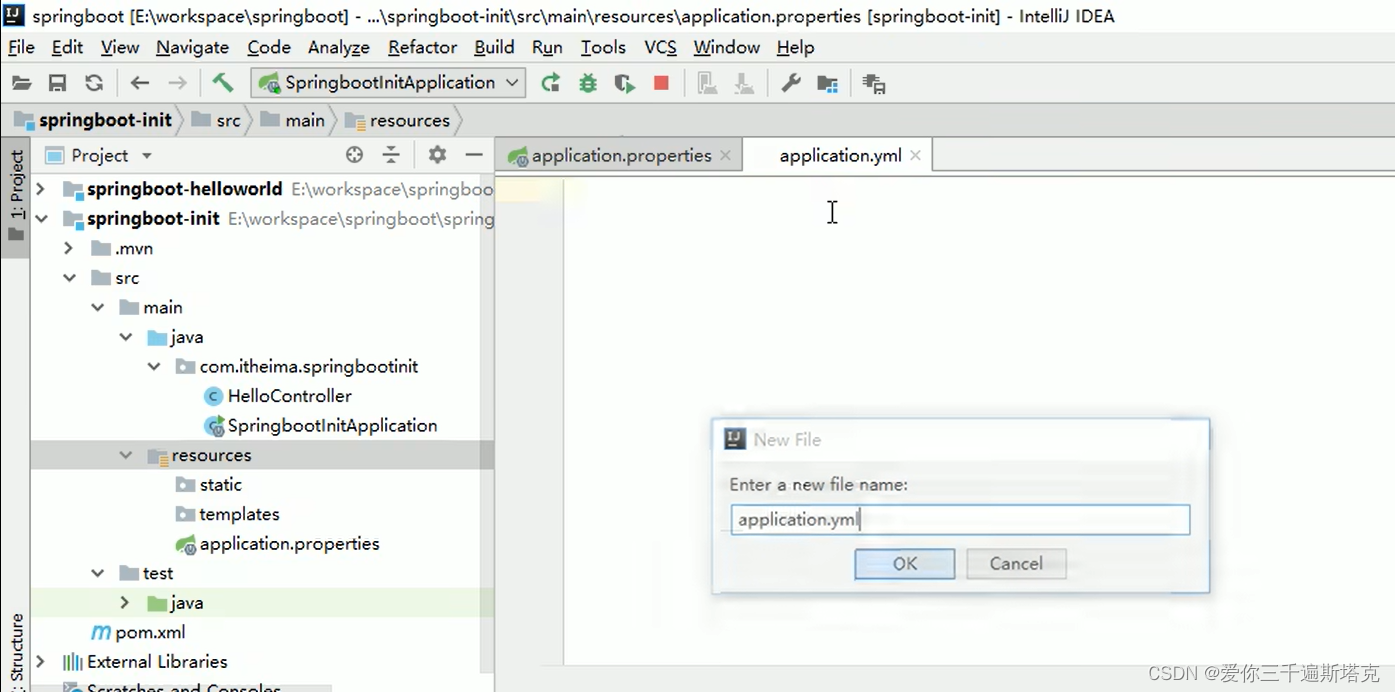1395x692 pixels.
Task: Build project with the hammer icon
Action: tap(223, 82)
